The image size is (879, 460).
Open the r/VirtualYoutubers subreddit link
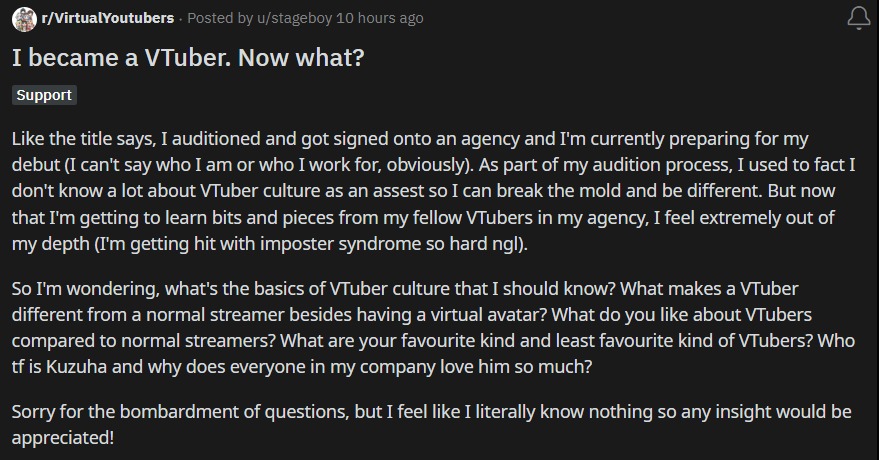[108, 18]
